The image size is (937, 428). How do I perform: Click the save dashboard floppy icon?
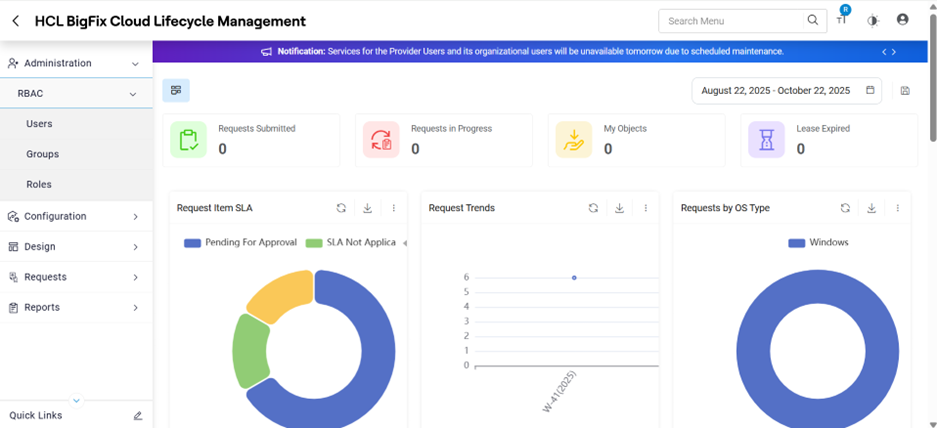[x=905, y=91]
